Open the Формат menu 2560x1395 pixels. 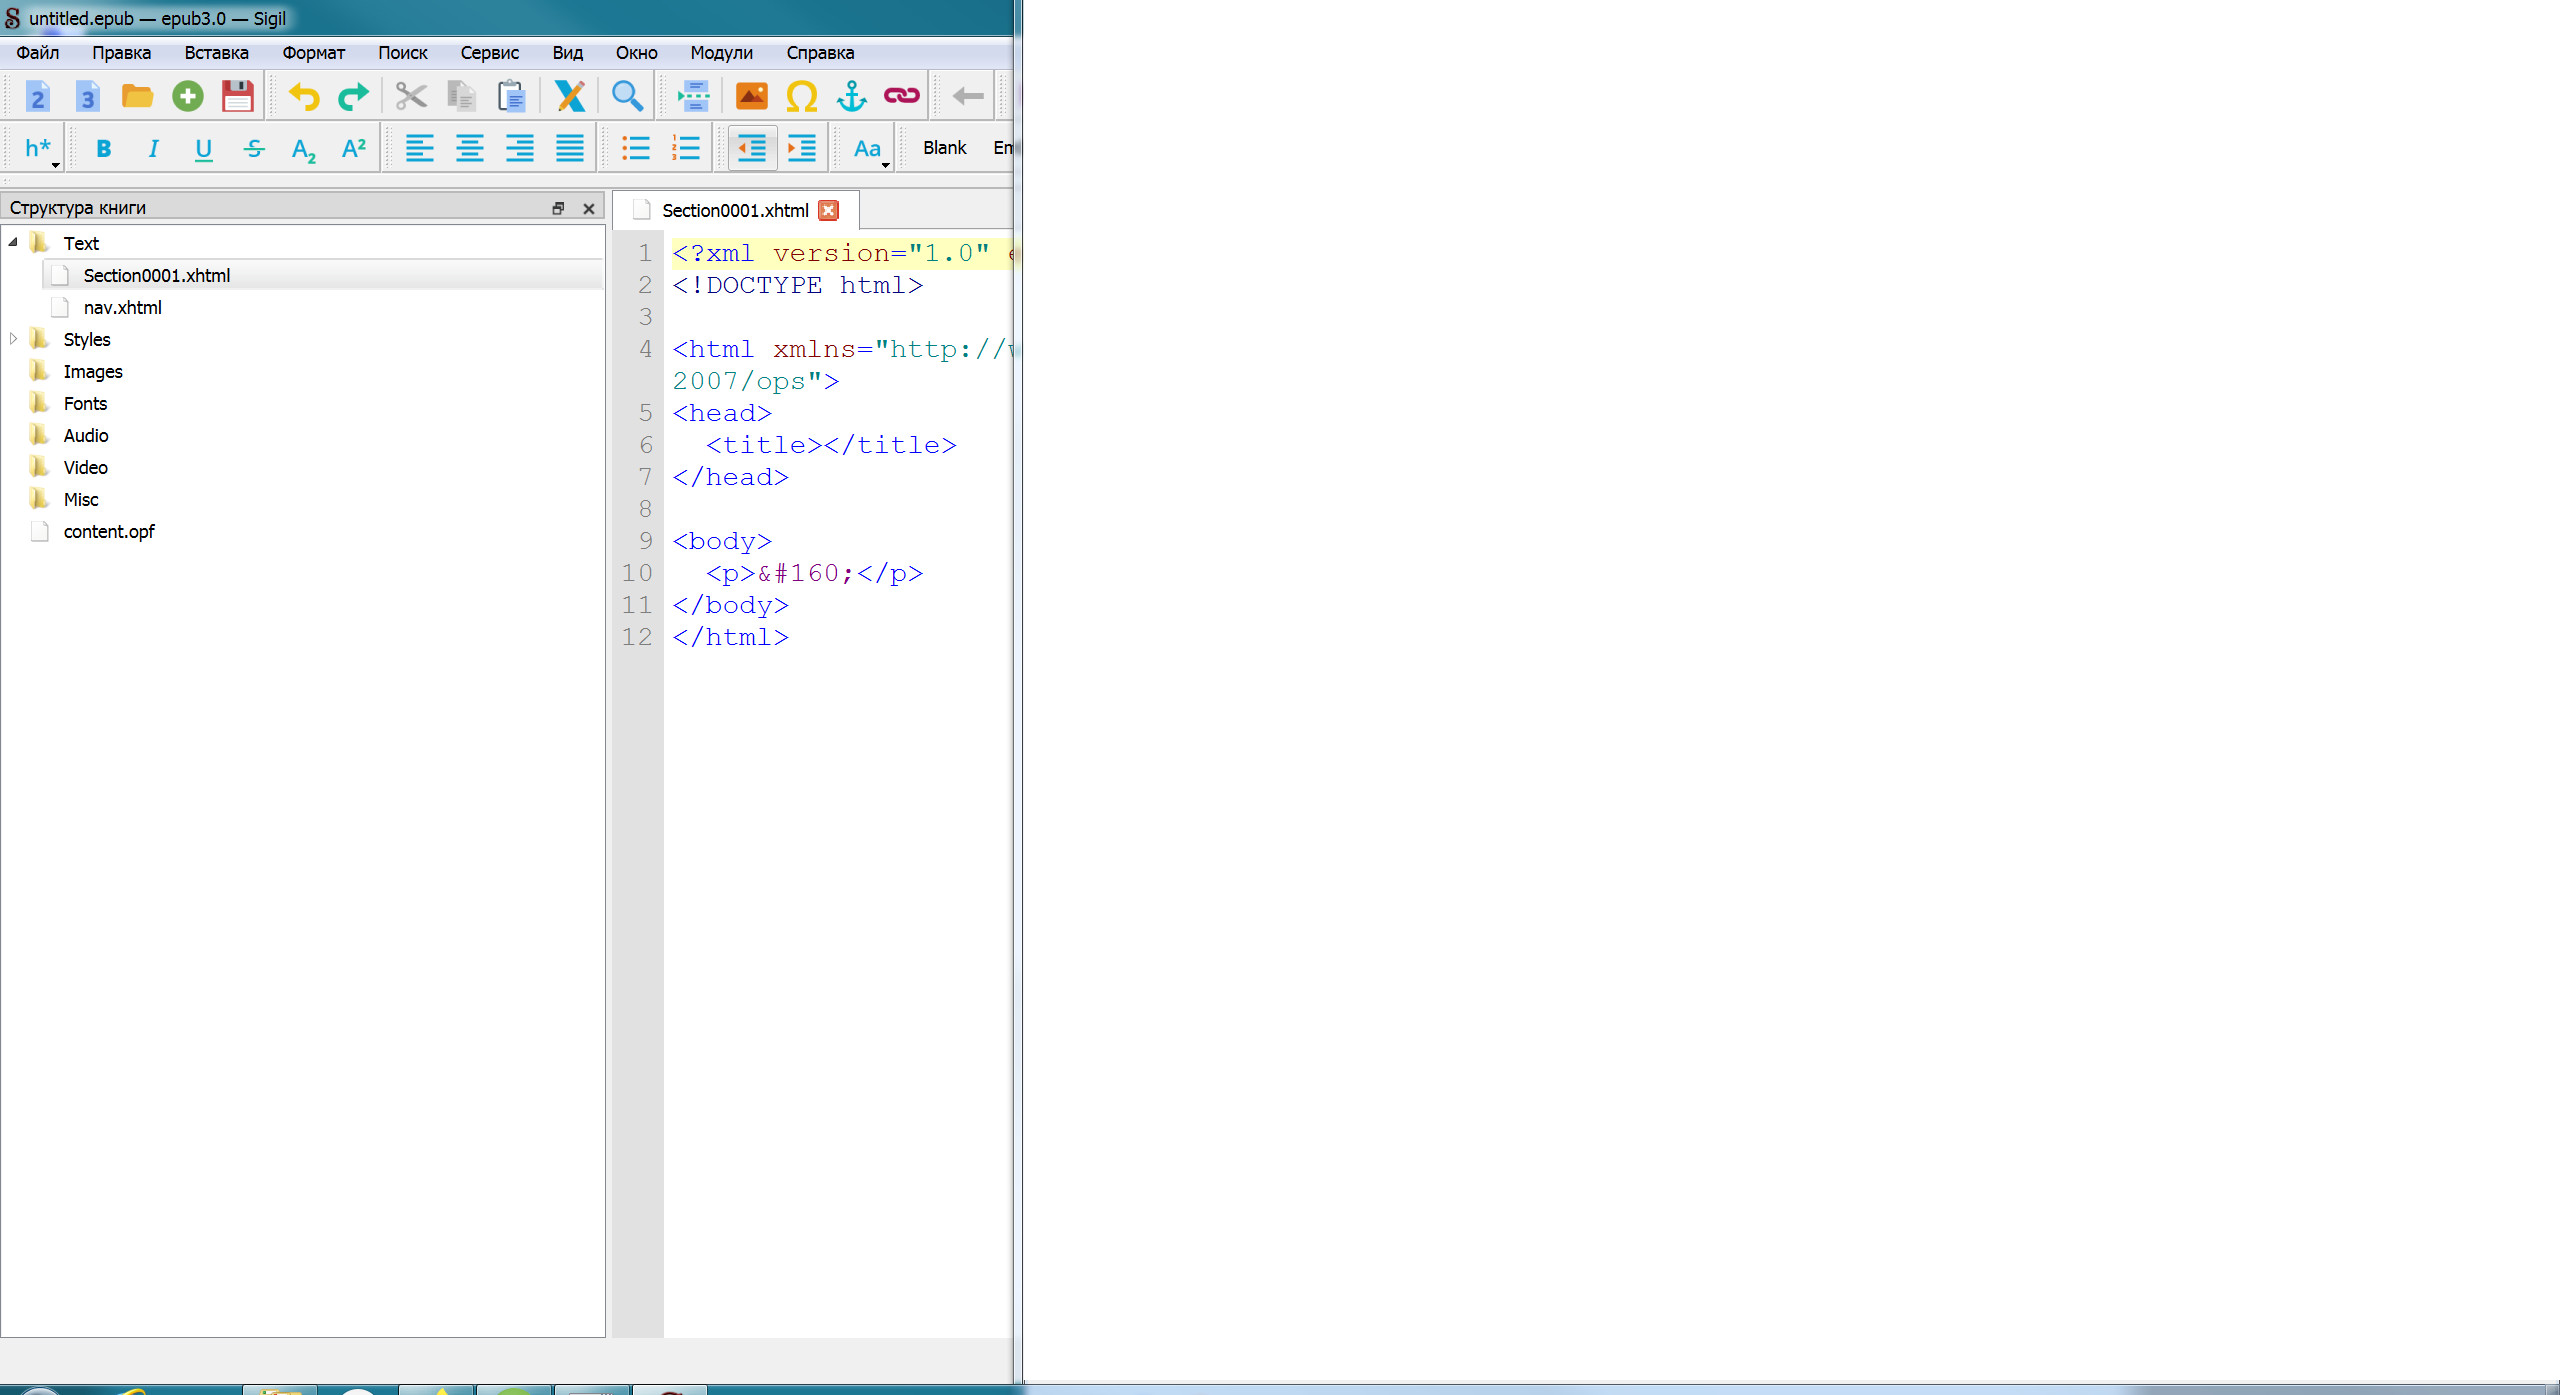click(313, 53)
